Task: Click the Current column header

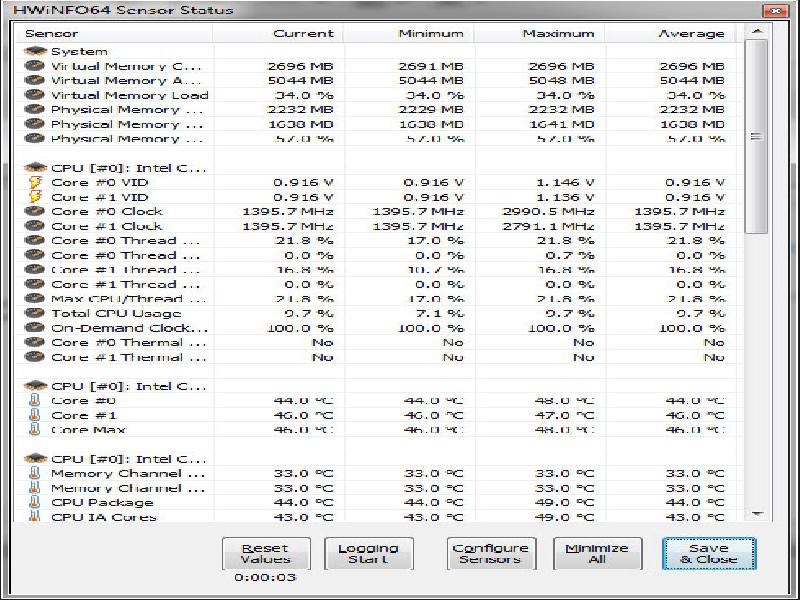Action: click(278, 34)
